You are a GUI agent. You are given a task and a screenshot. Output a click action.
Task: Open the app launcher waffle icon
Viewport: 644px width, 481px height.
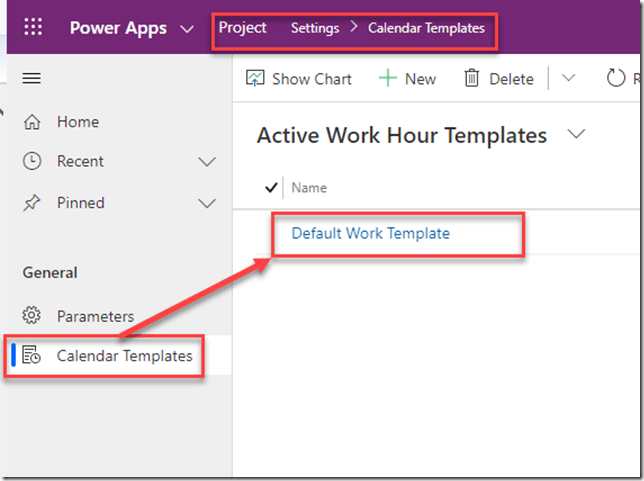33,27
